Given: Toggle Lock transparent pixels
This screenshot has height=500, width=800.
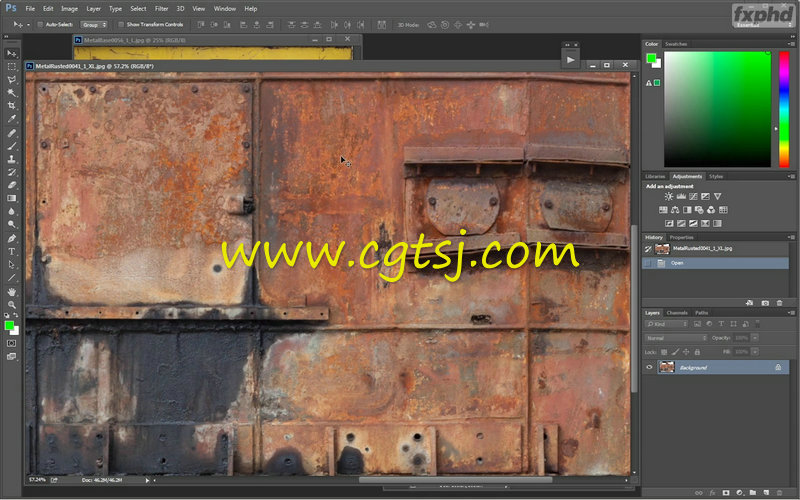Looking at the screenshot, I should [664, 352].
